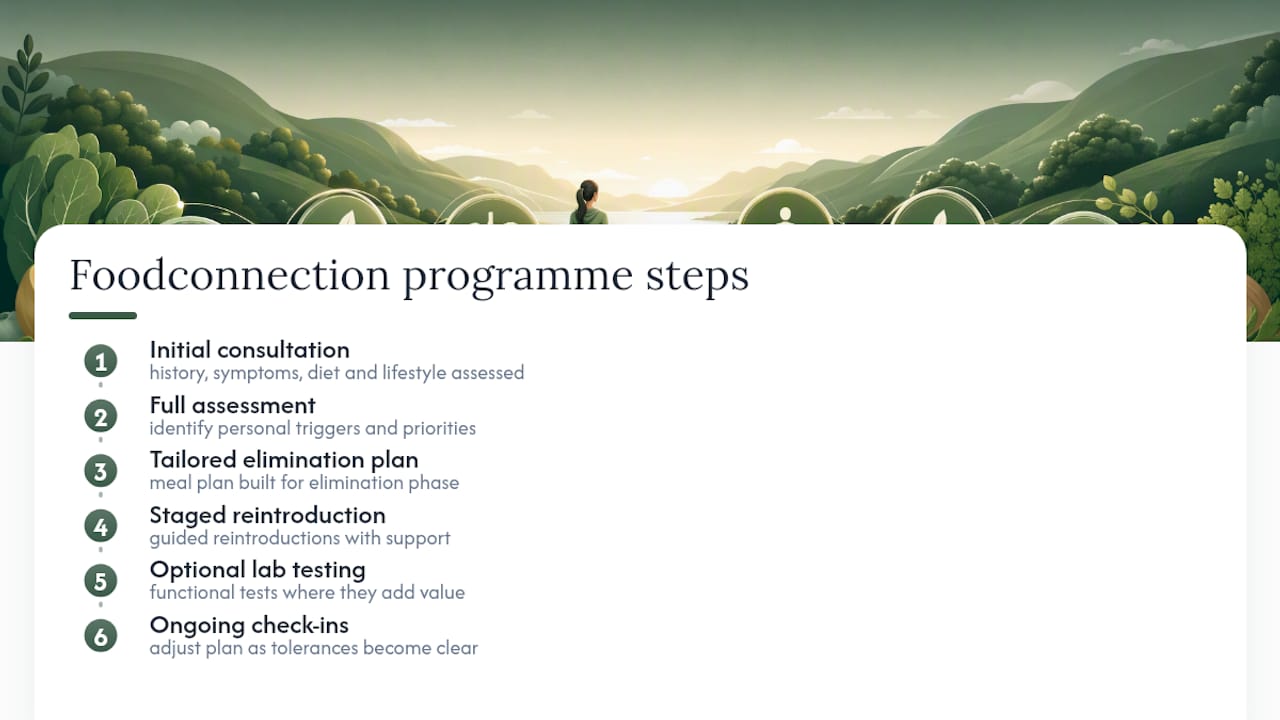Click the number 5 step icon

(x=100, y=581)
